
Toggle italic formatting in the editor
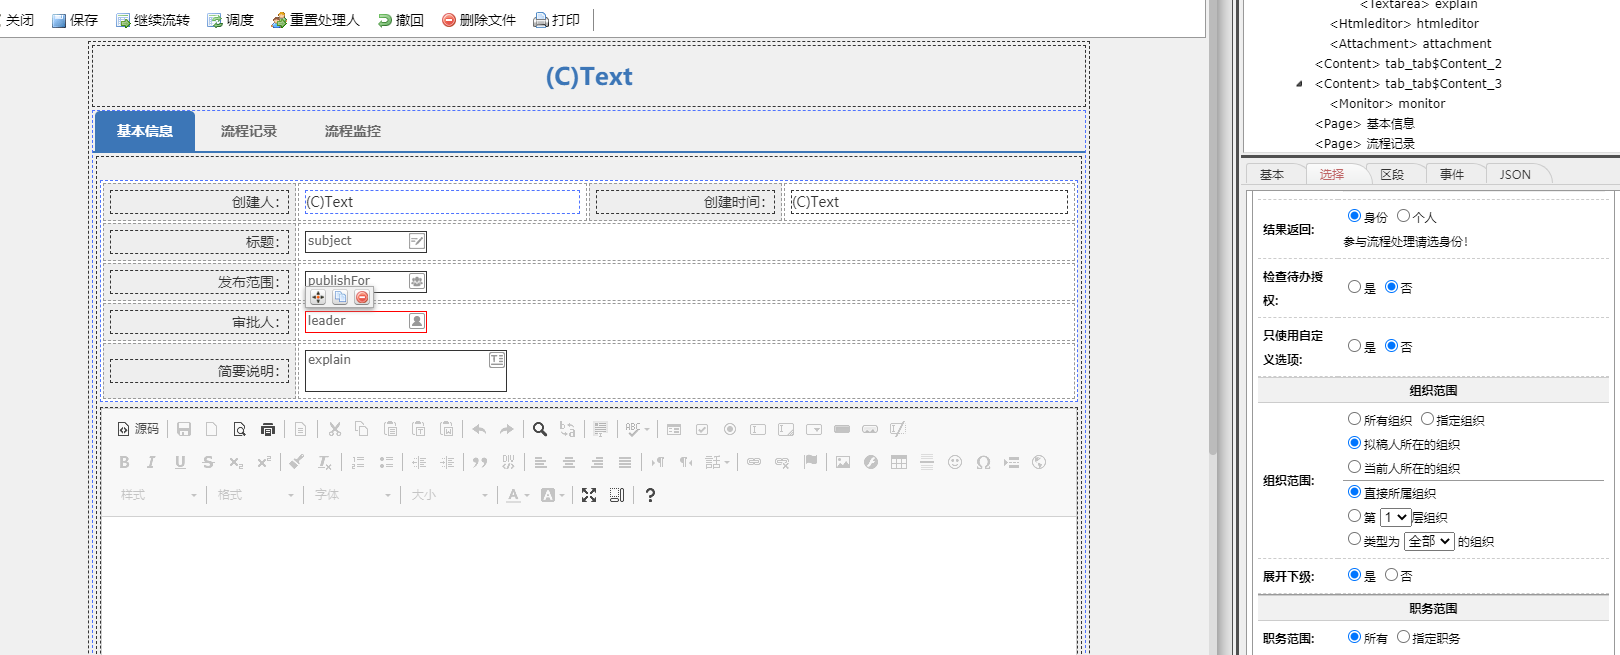(x=152, y=462)
